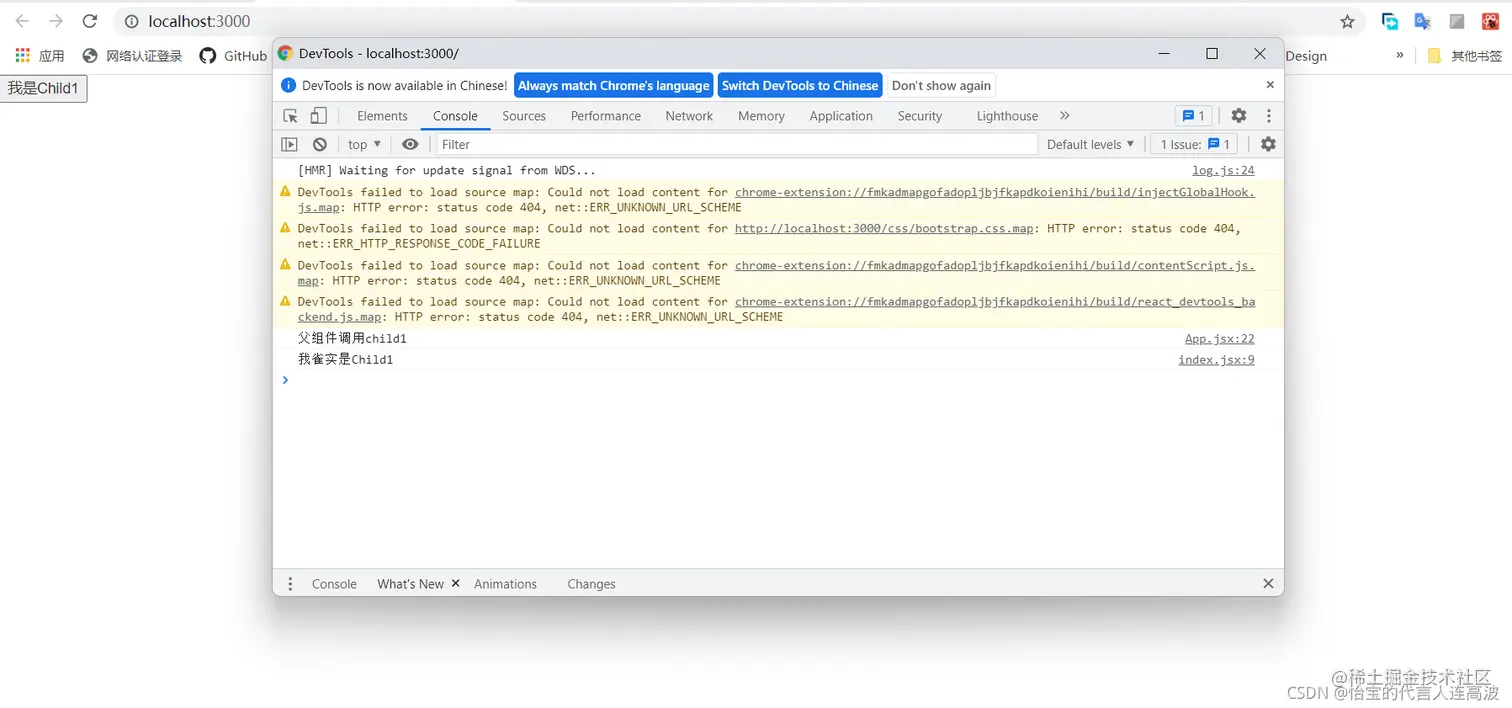
Task: Create live expression with eye icon
Action: [x=410, y=144]
